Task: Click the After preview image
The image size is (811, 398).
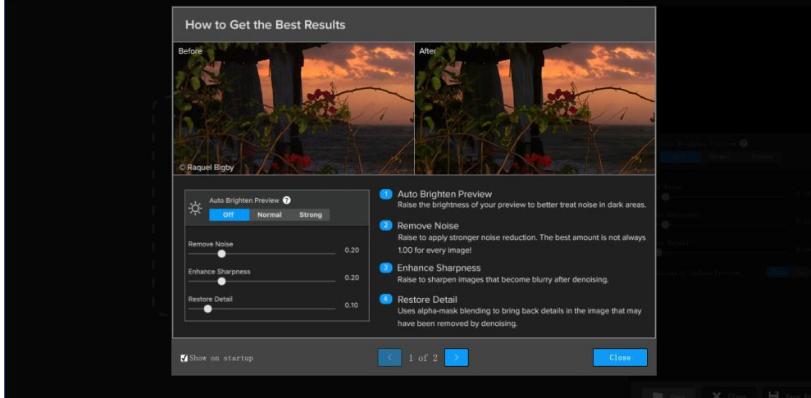Action: tap(535, 108)
